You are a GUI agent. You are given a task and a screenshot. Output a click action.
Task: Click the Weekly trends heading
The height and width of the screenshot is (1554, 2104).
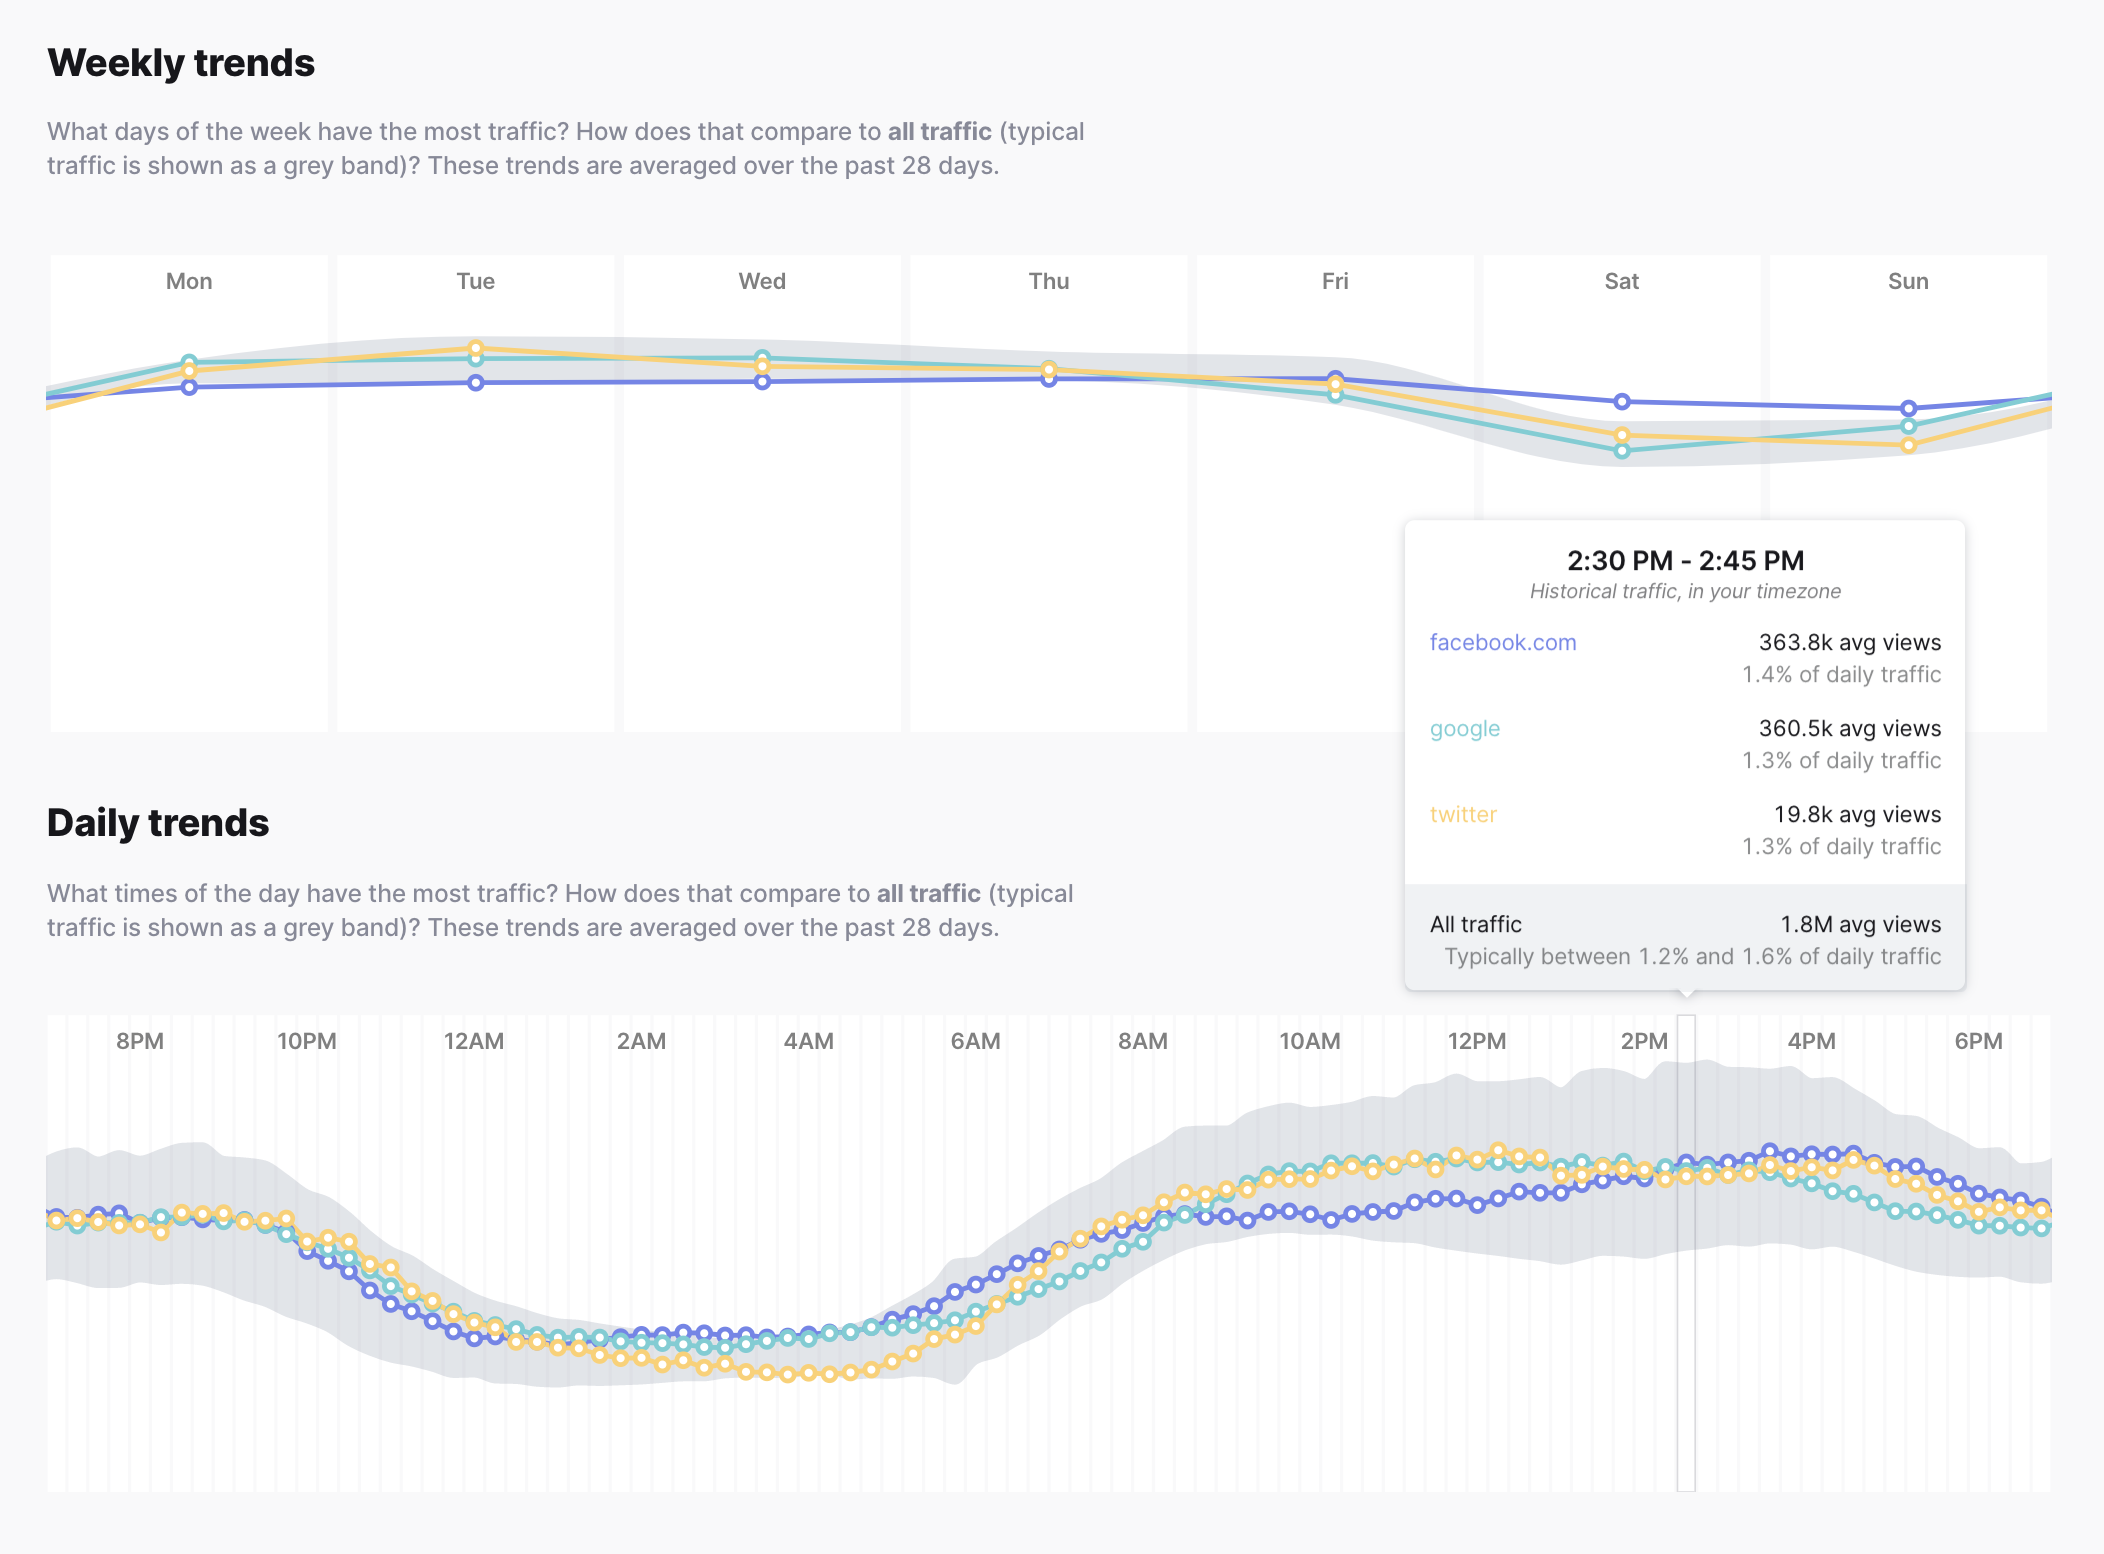tap(181, 62)
